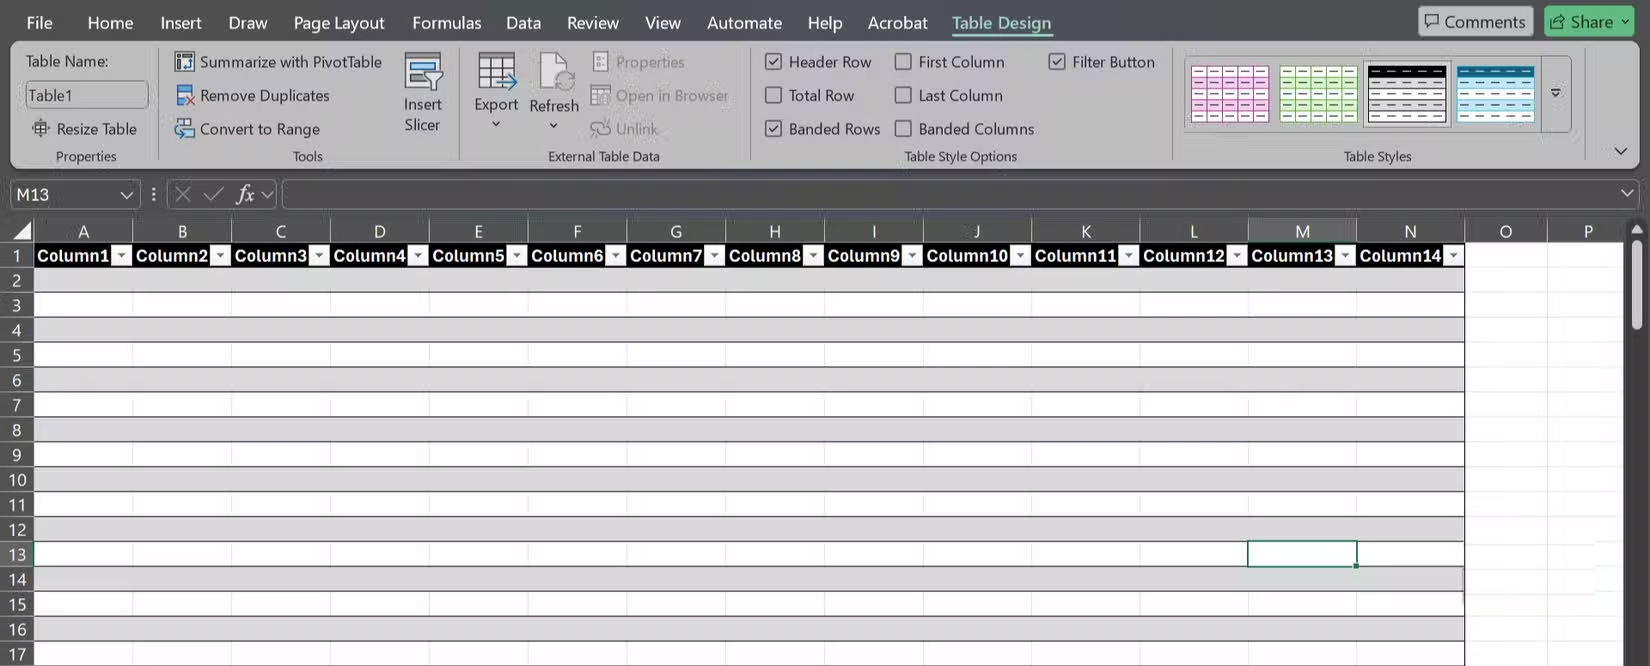
Task: Select the pink table style thumbnail
Action: (1230, 93)
